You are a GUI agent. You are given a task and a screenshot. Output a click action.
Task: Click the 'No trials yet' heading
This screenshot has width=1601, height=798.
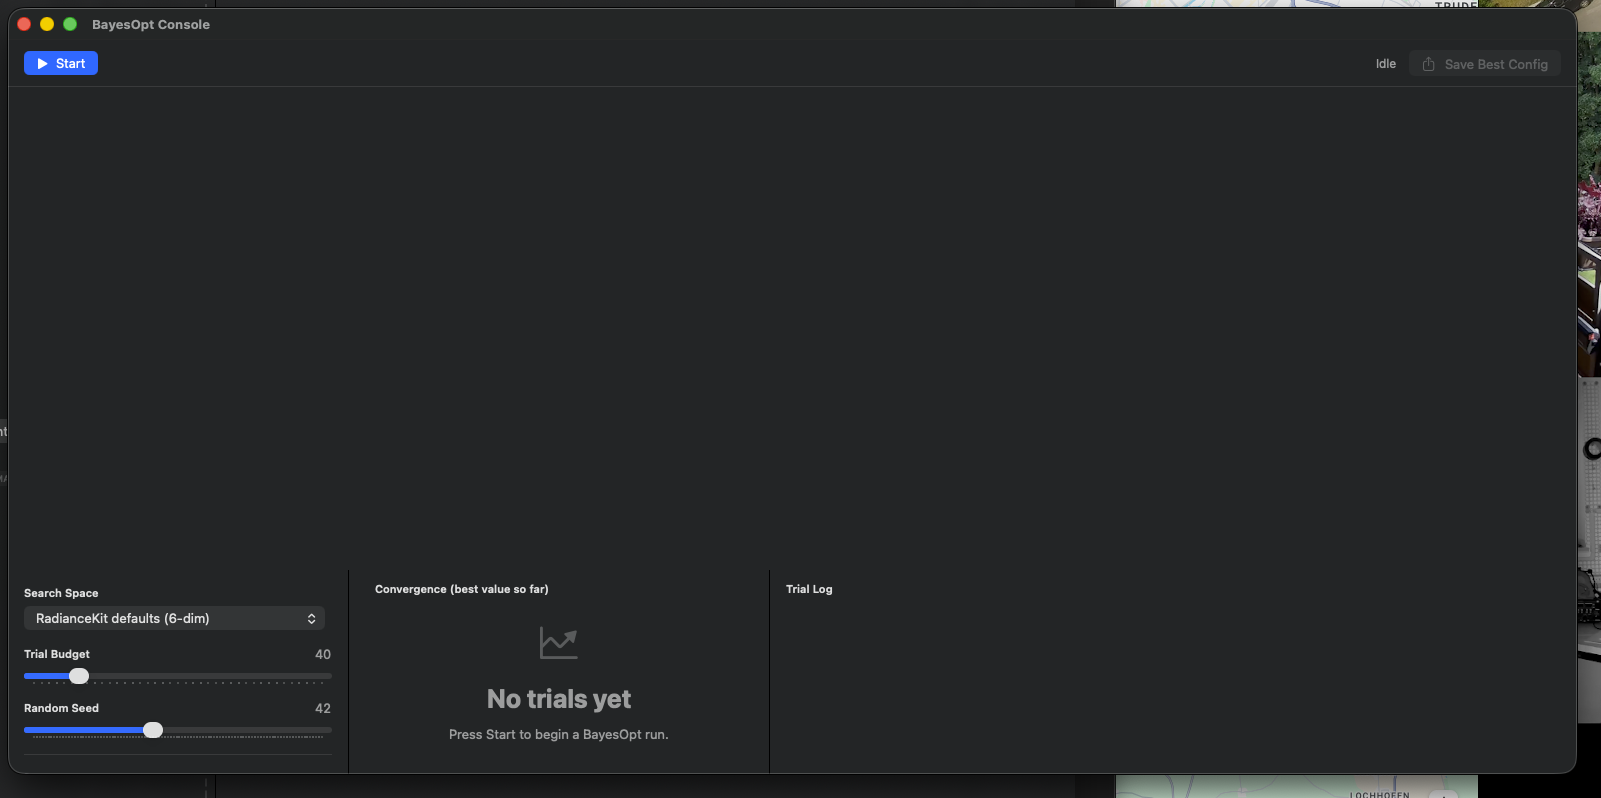[558, 699]
